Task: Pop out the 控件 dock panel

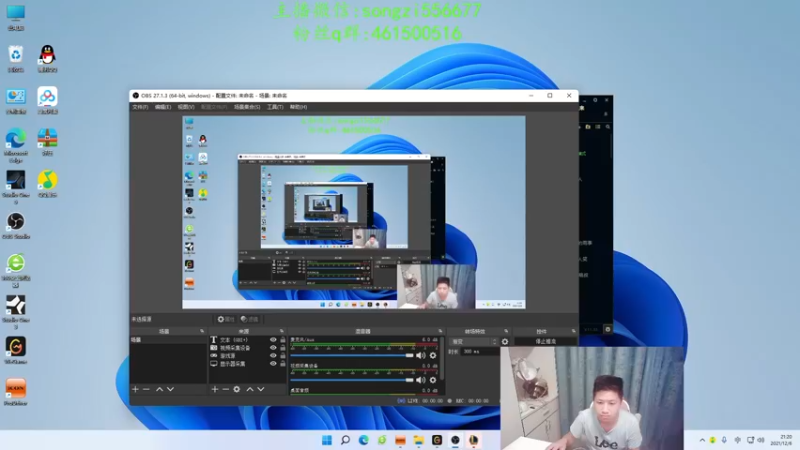Action: pos(573,332)
